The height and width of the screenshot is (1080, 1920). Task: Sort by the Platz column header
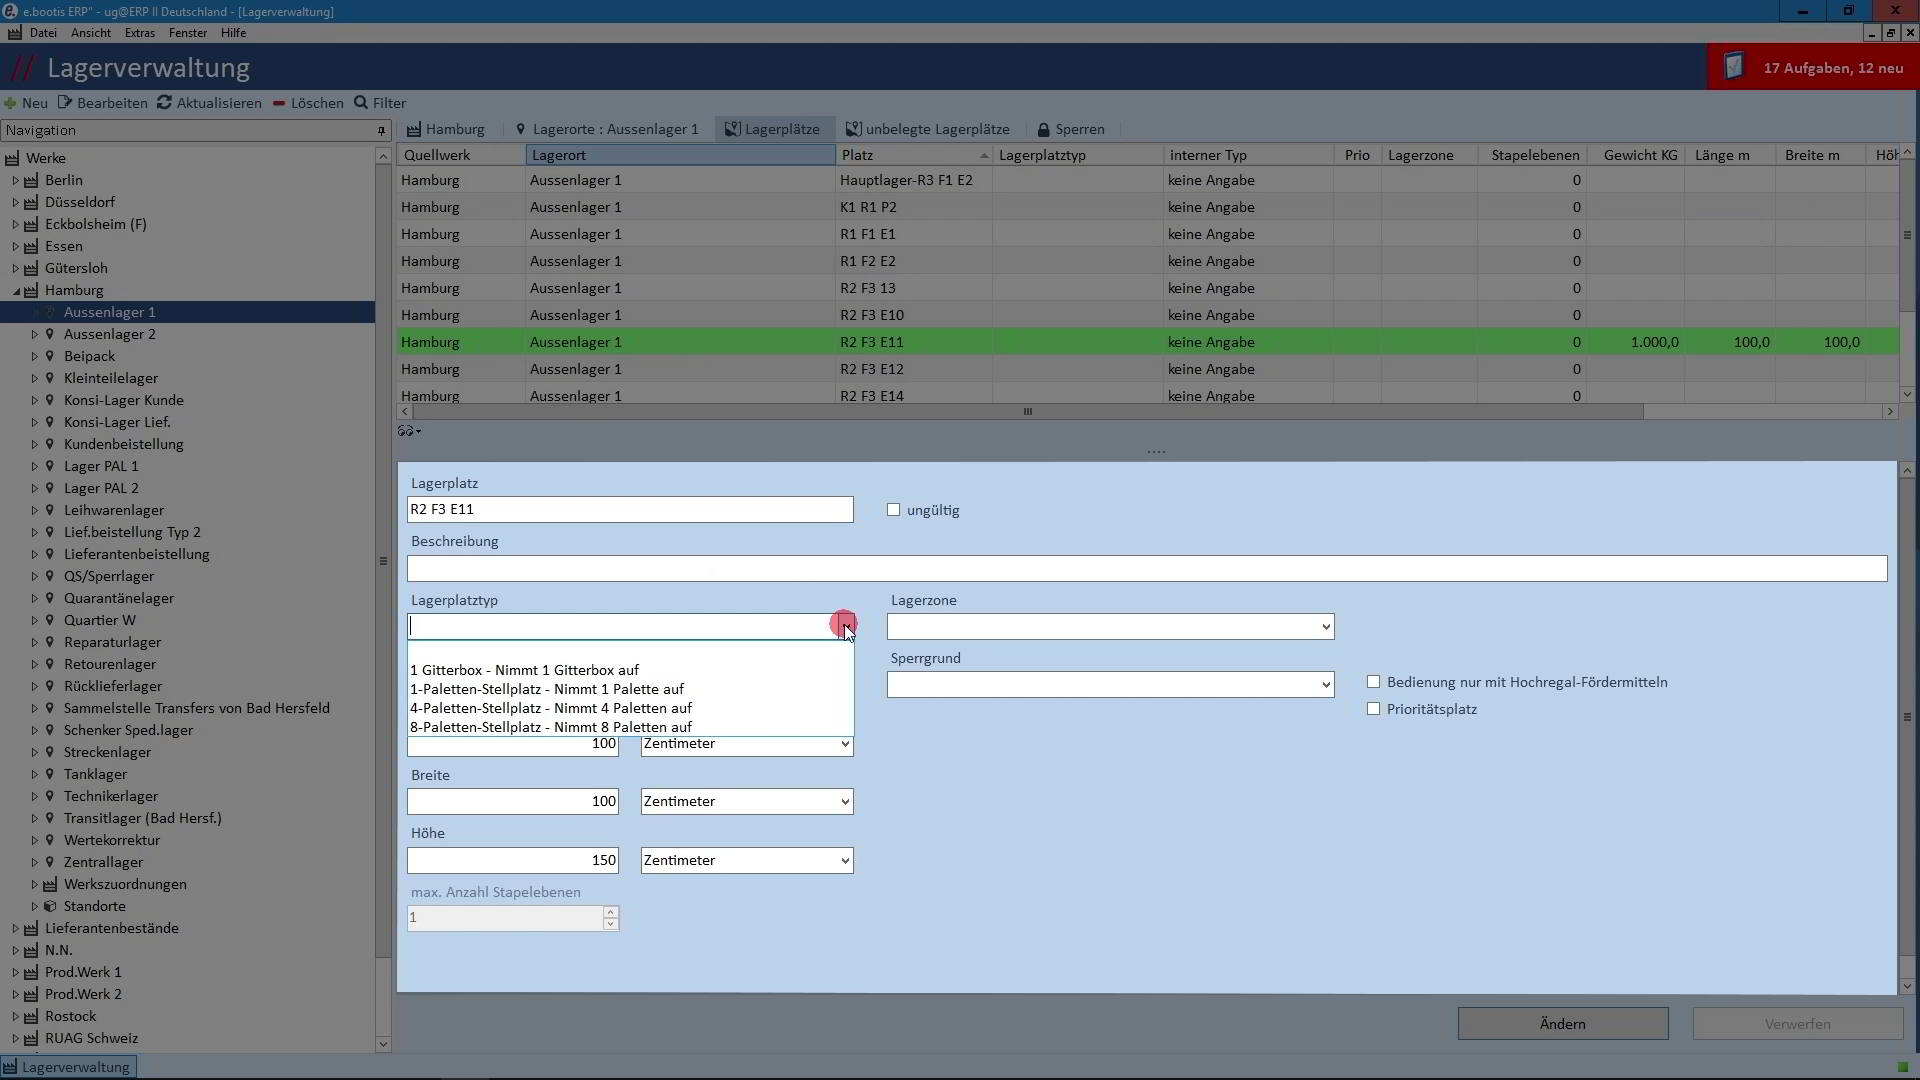pos(914,155)
